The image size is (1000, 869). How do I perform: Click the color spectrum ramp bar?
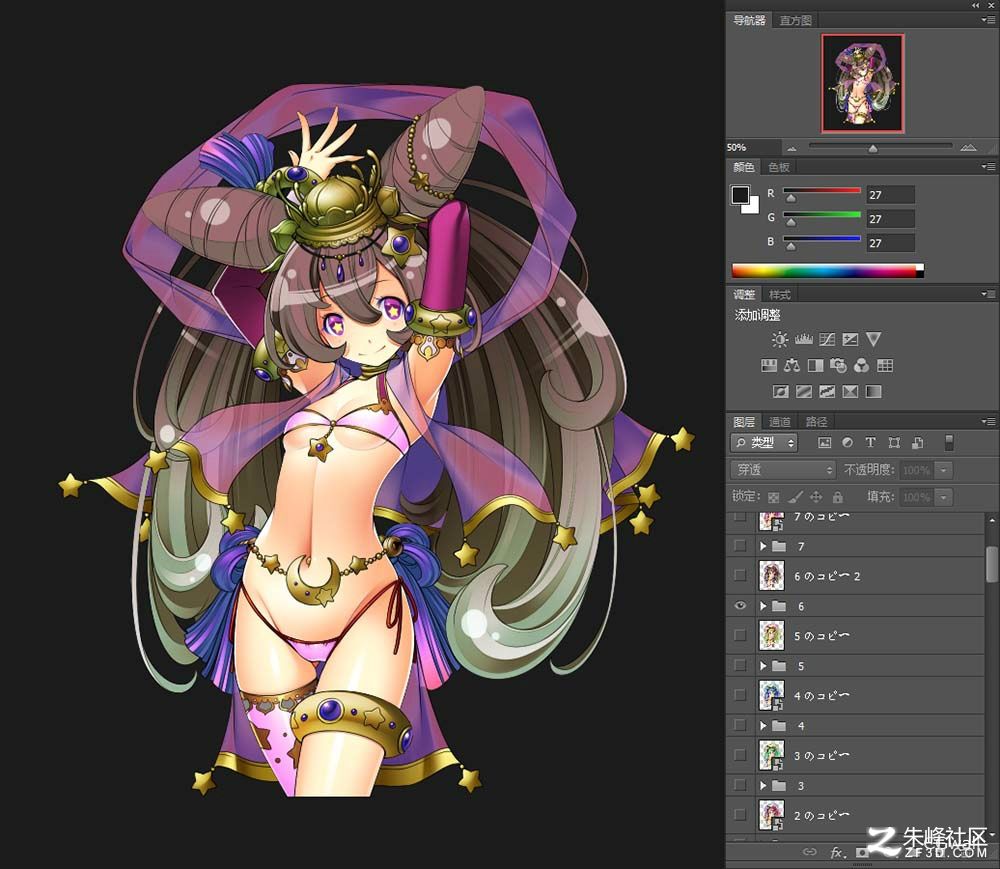(827, 271)
